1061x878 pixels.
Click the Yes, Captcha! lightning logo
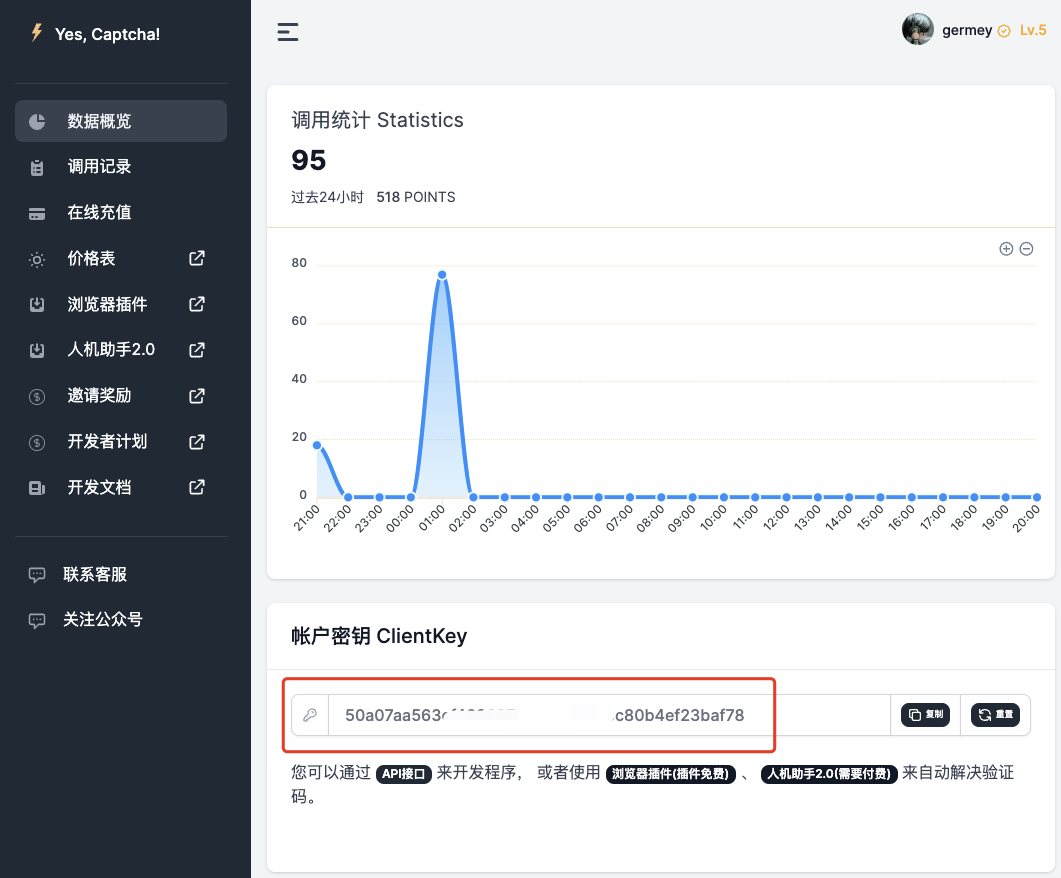(37, 33)
